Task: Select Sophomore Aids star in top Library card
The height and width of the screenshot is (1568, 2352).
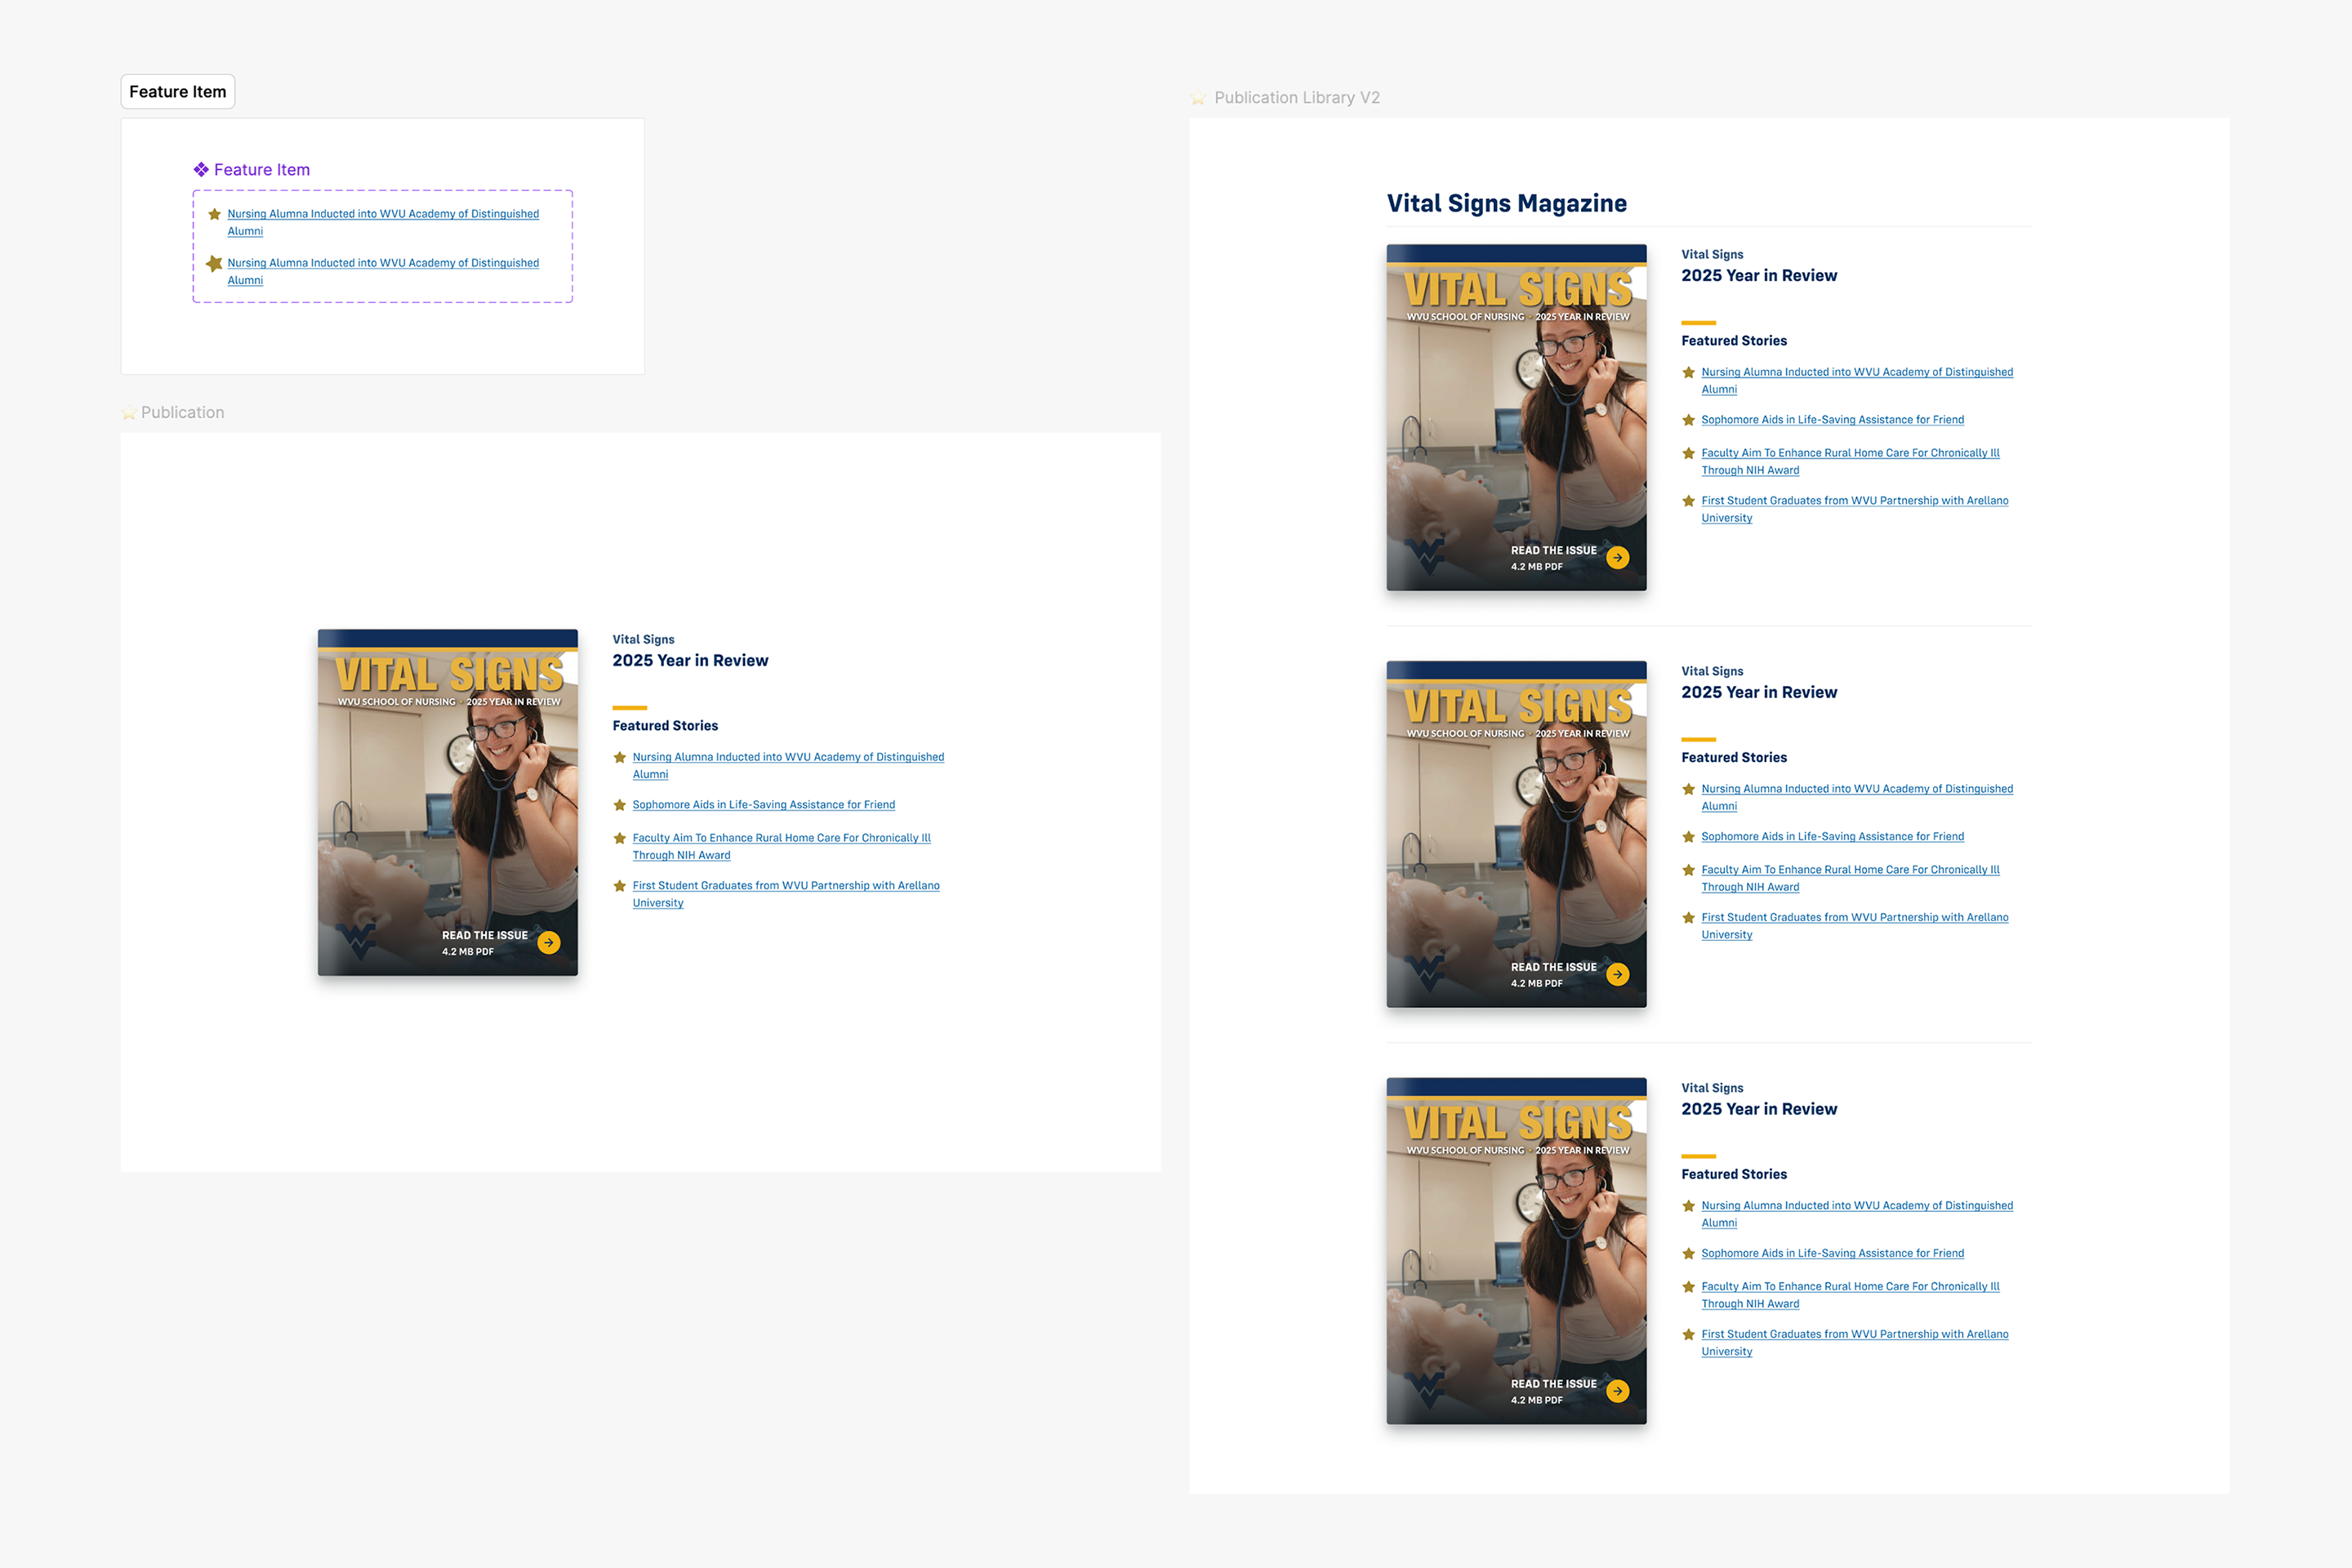Action: [x=1689, y=420]
